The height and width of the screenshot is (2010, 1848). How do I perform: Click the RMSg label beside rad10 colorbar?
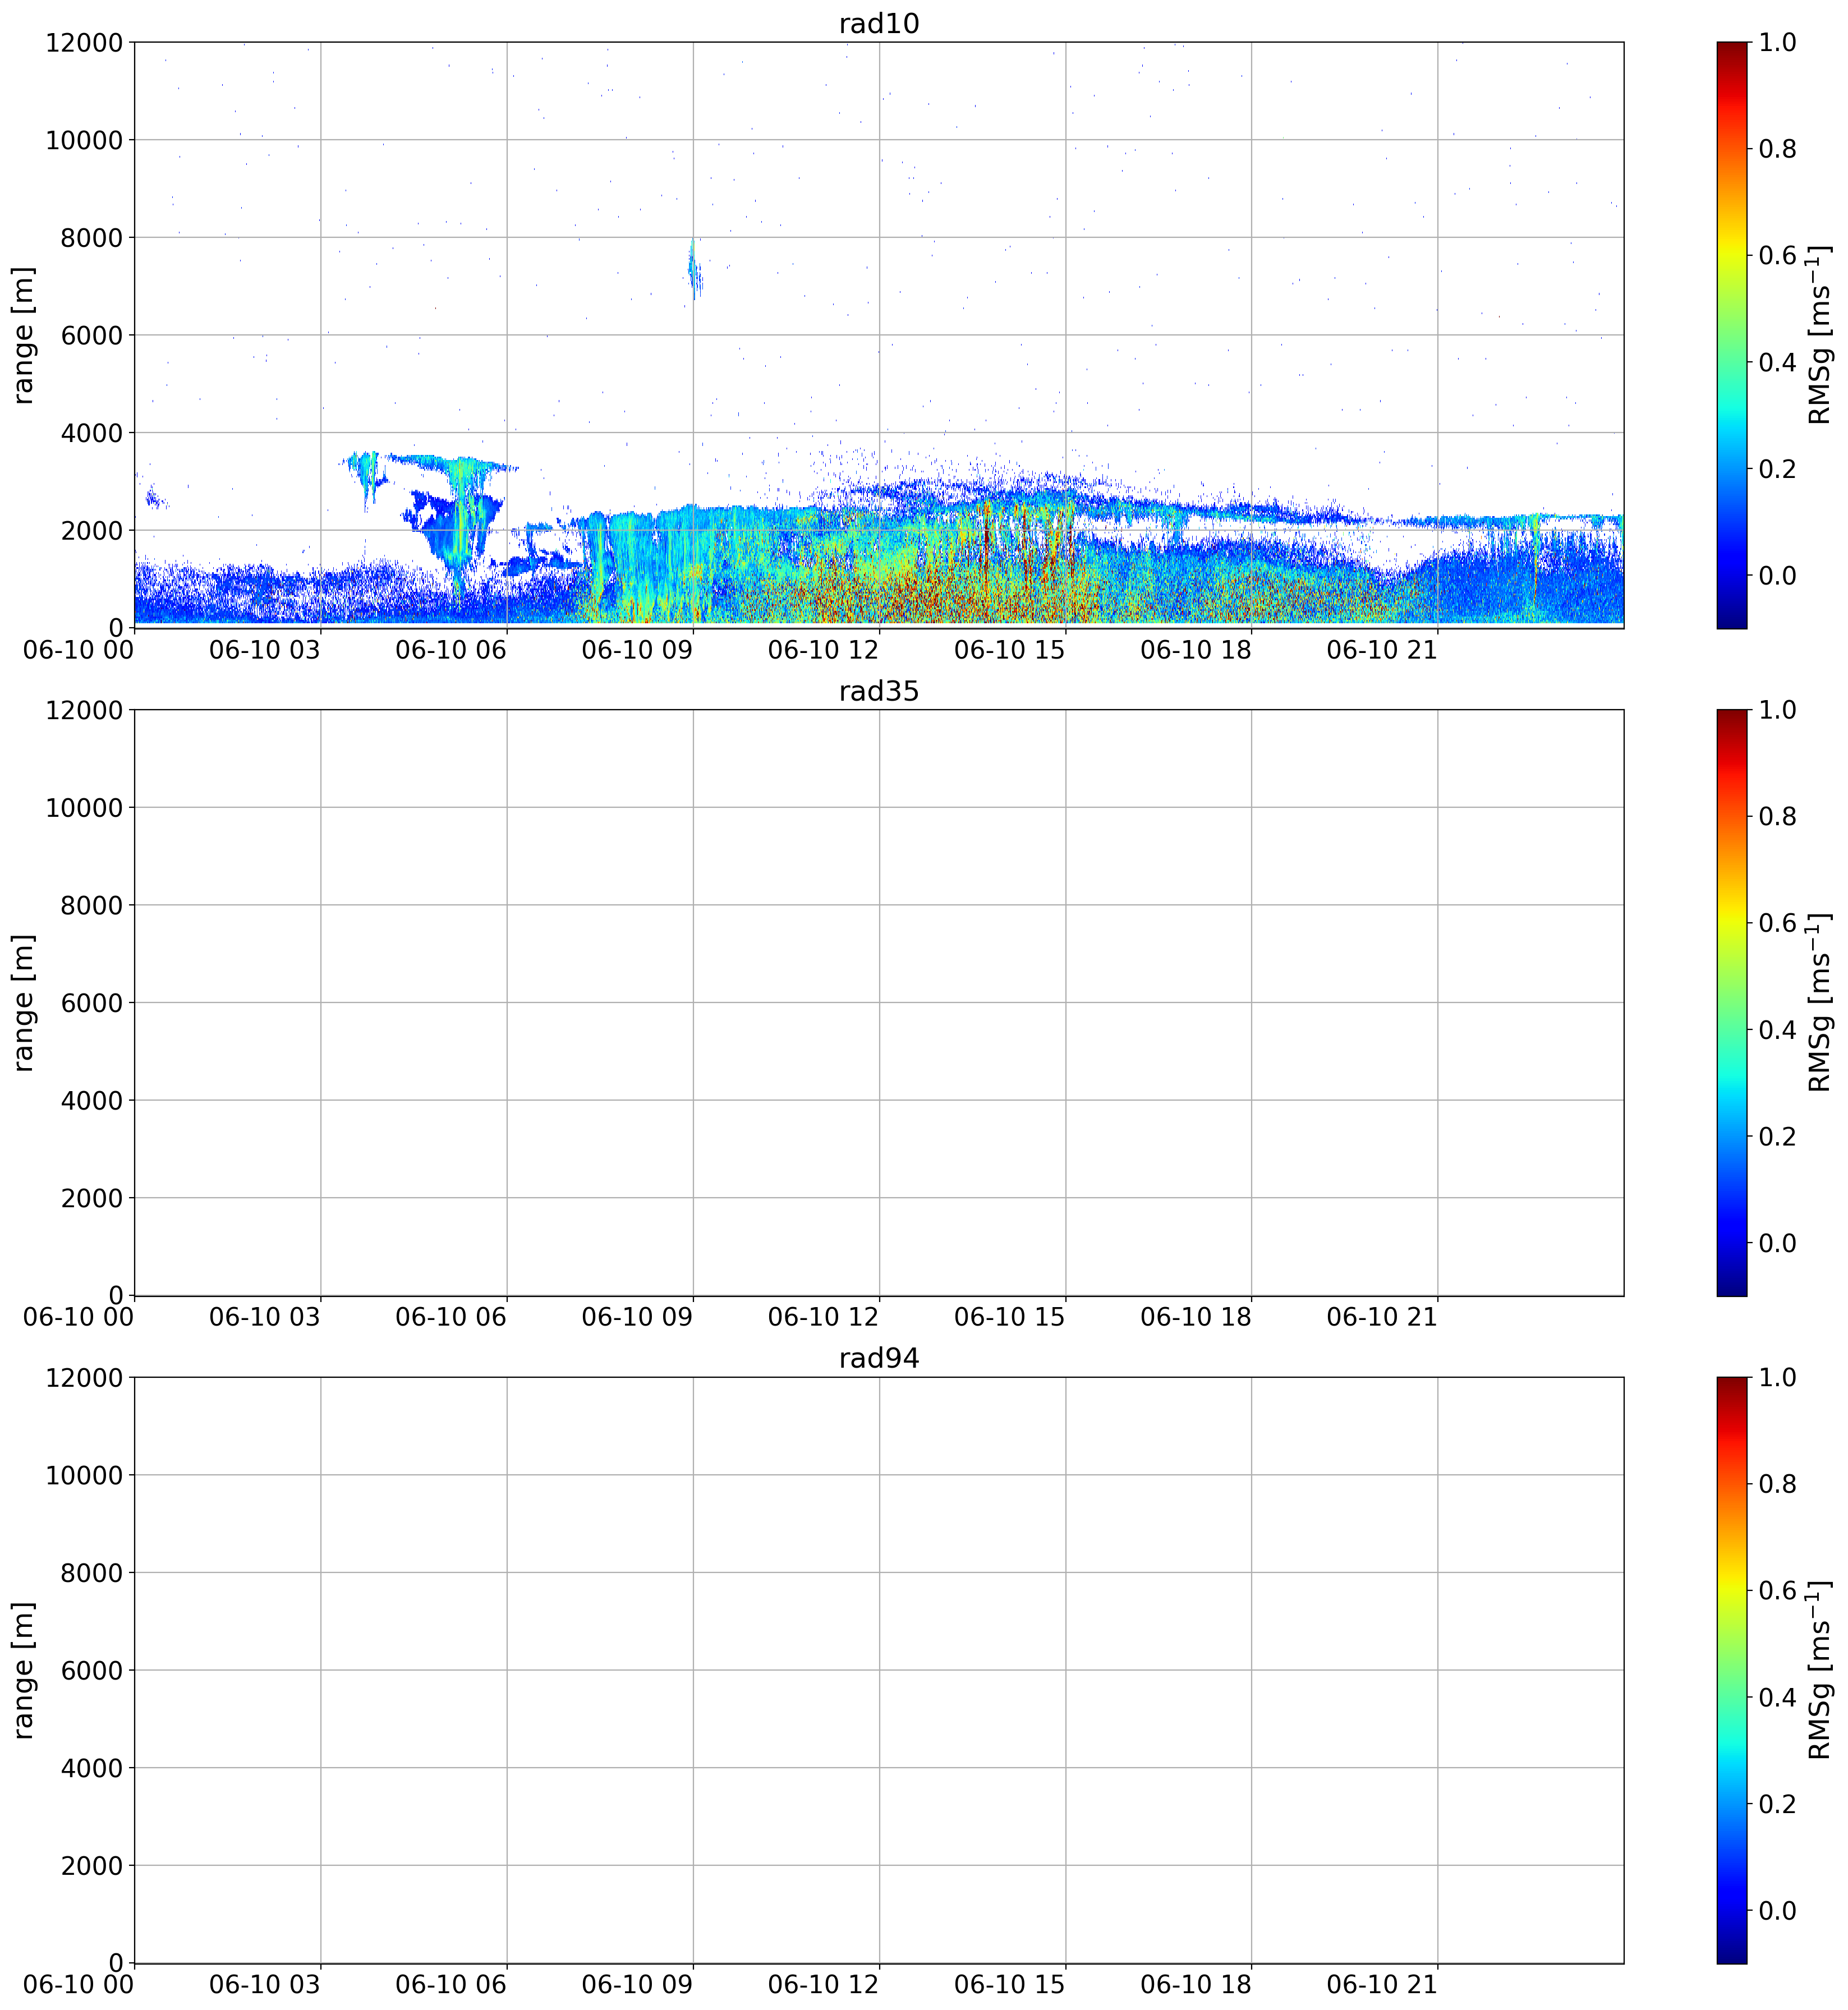1820,335
